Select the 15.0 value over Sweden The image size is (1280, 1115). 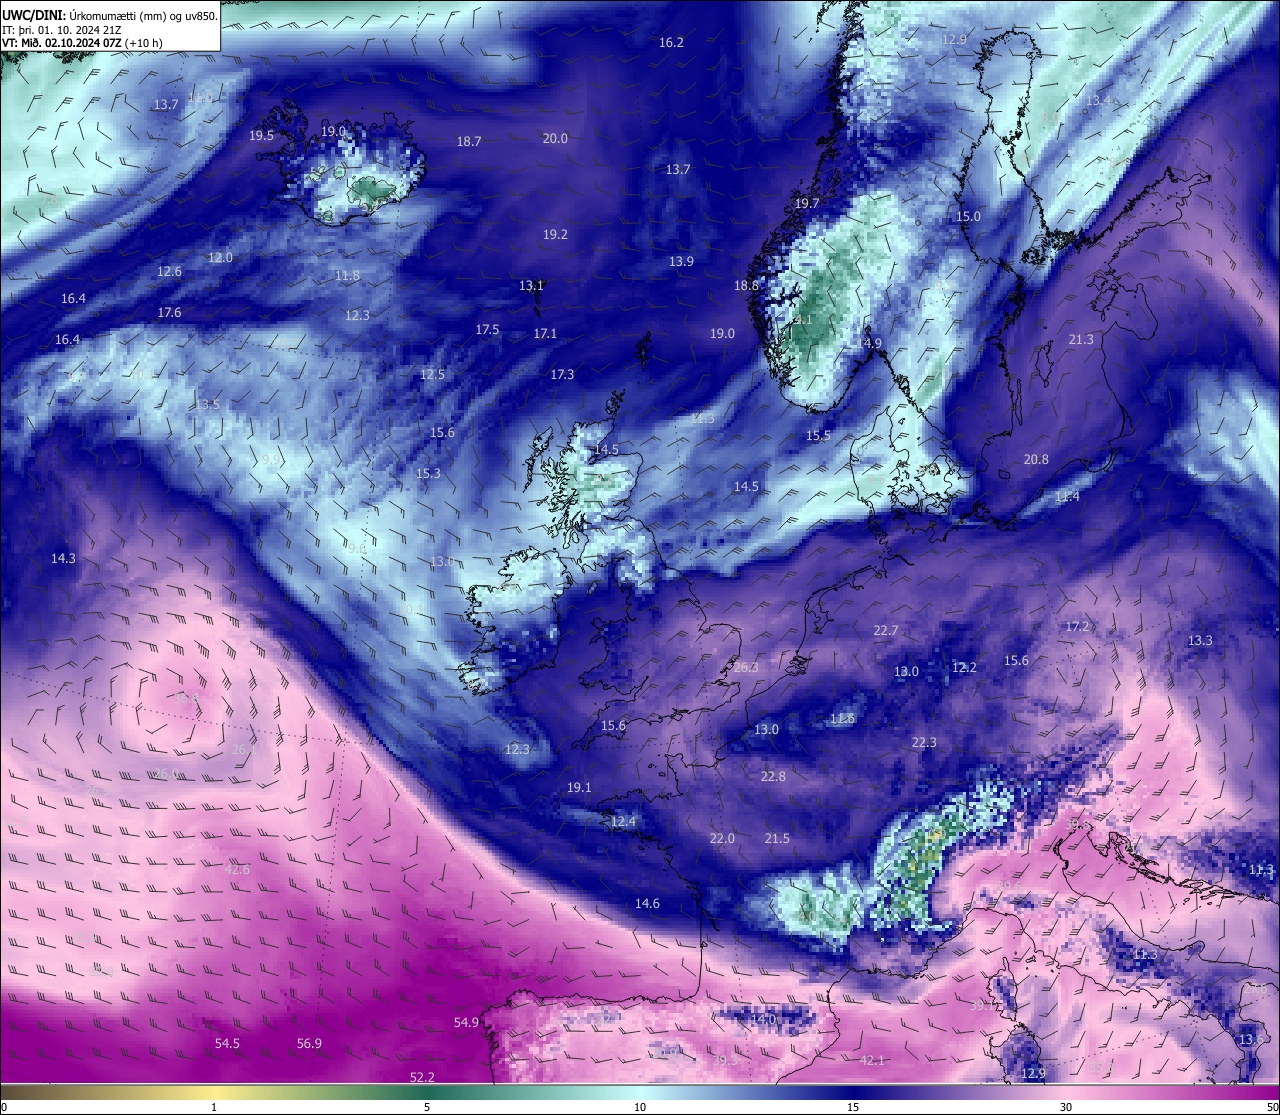(968, 217)
